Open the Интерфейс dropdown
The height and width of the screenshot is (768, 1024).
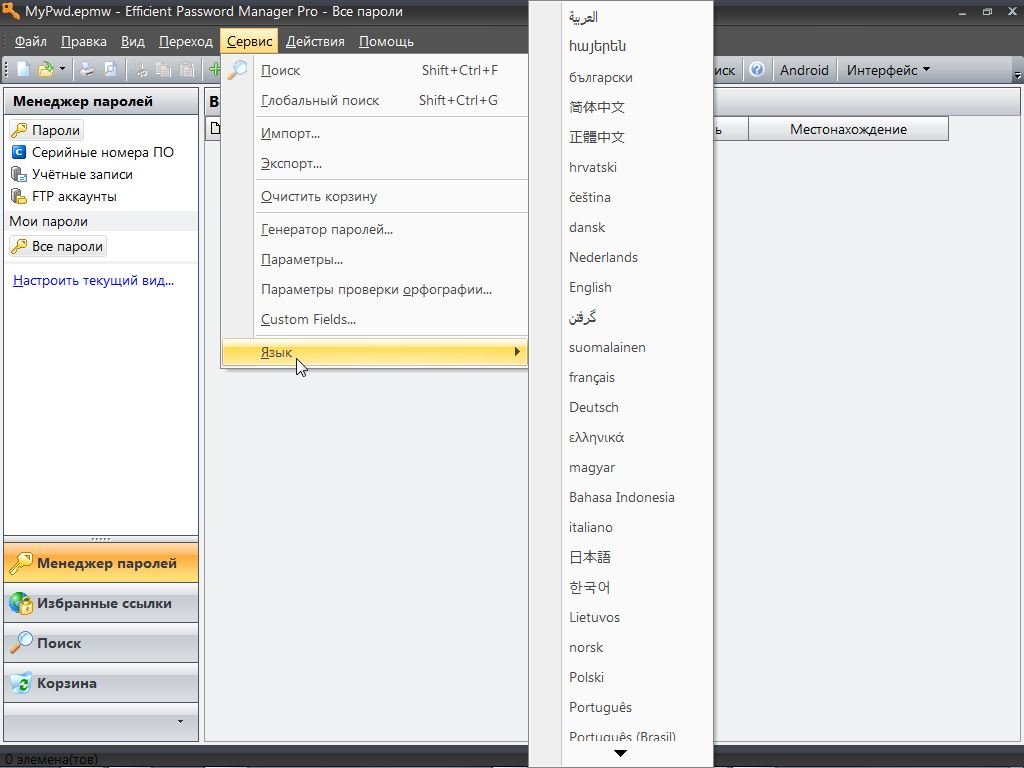(x=888, y=70)
